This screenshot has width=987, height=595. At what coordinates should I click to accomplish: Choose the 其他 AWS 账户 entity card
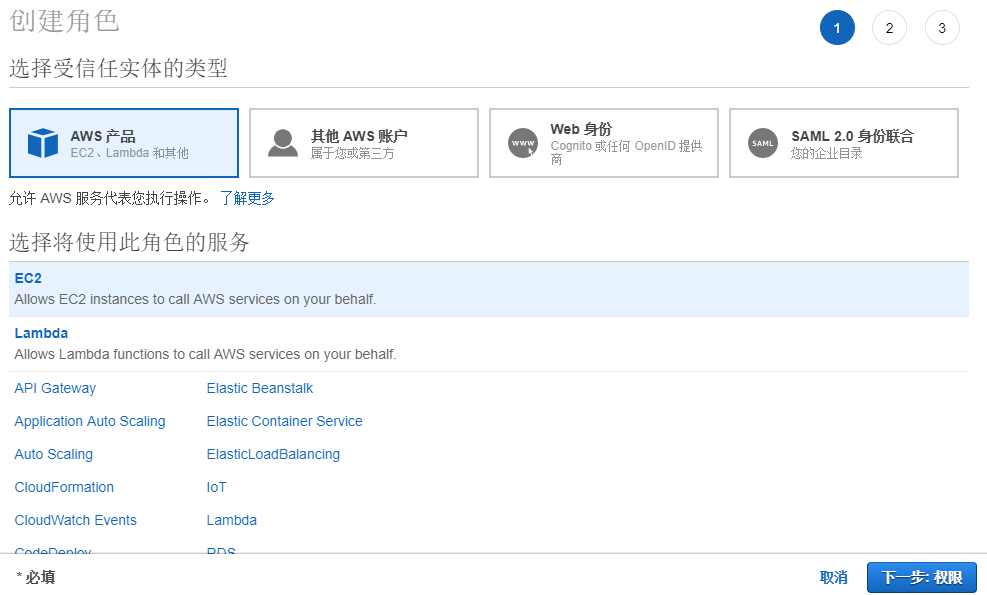(x=364, y=143)
